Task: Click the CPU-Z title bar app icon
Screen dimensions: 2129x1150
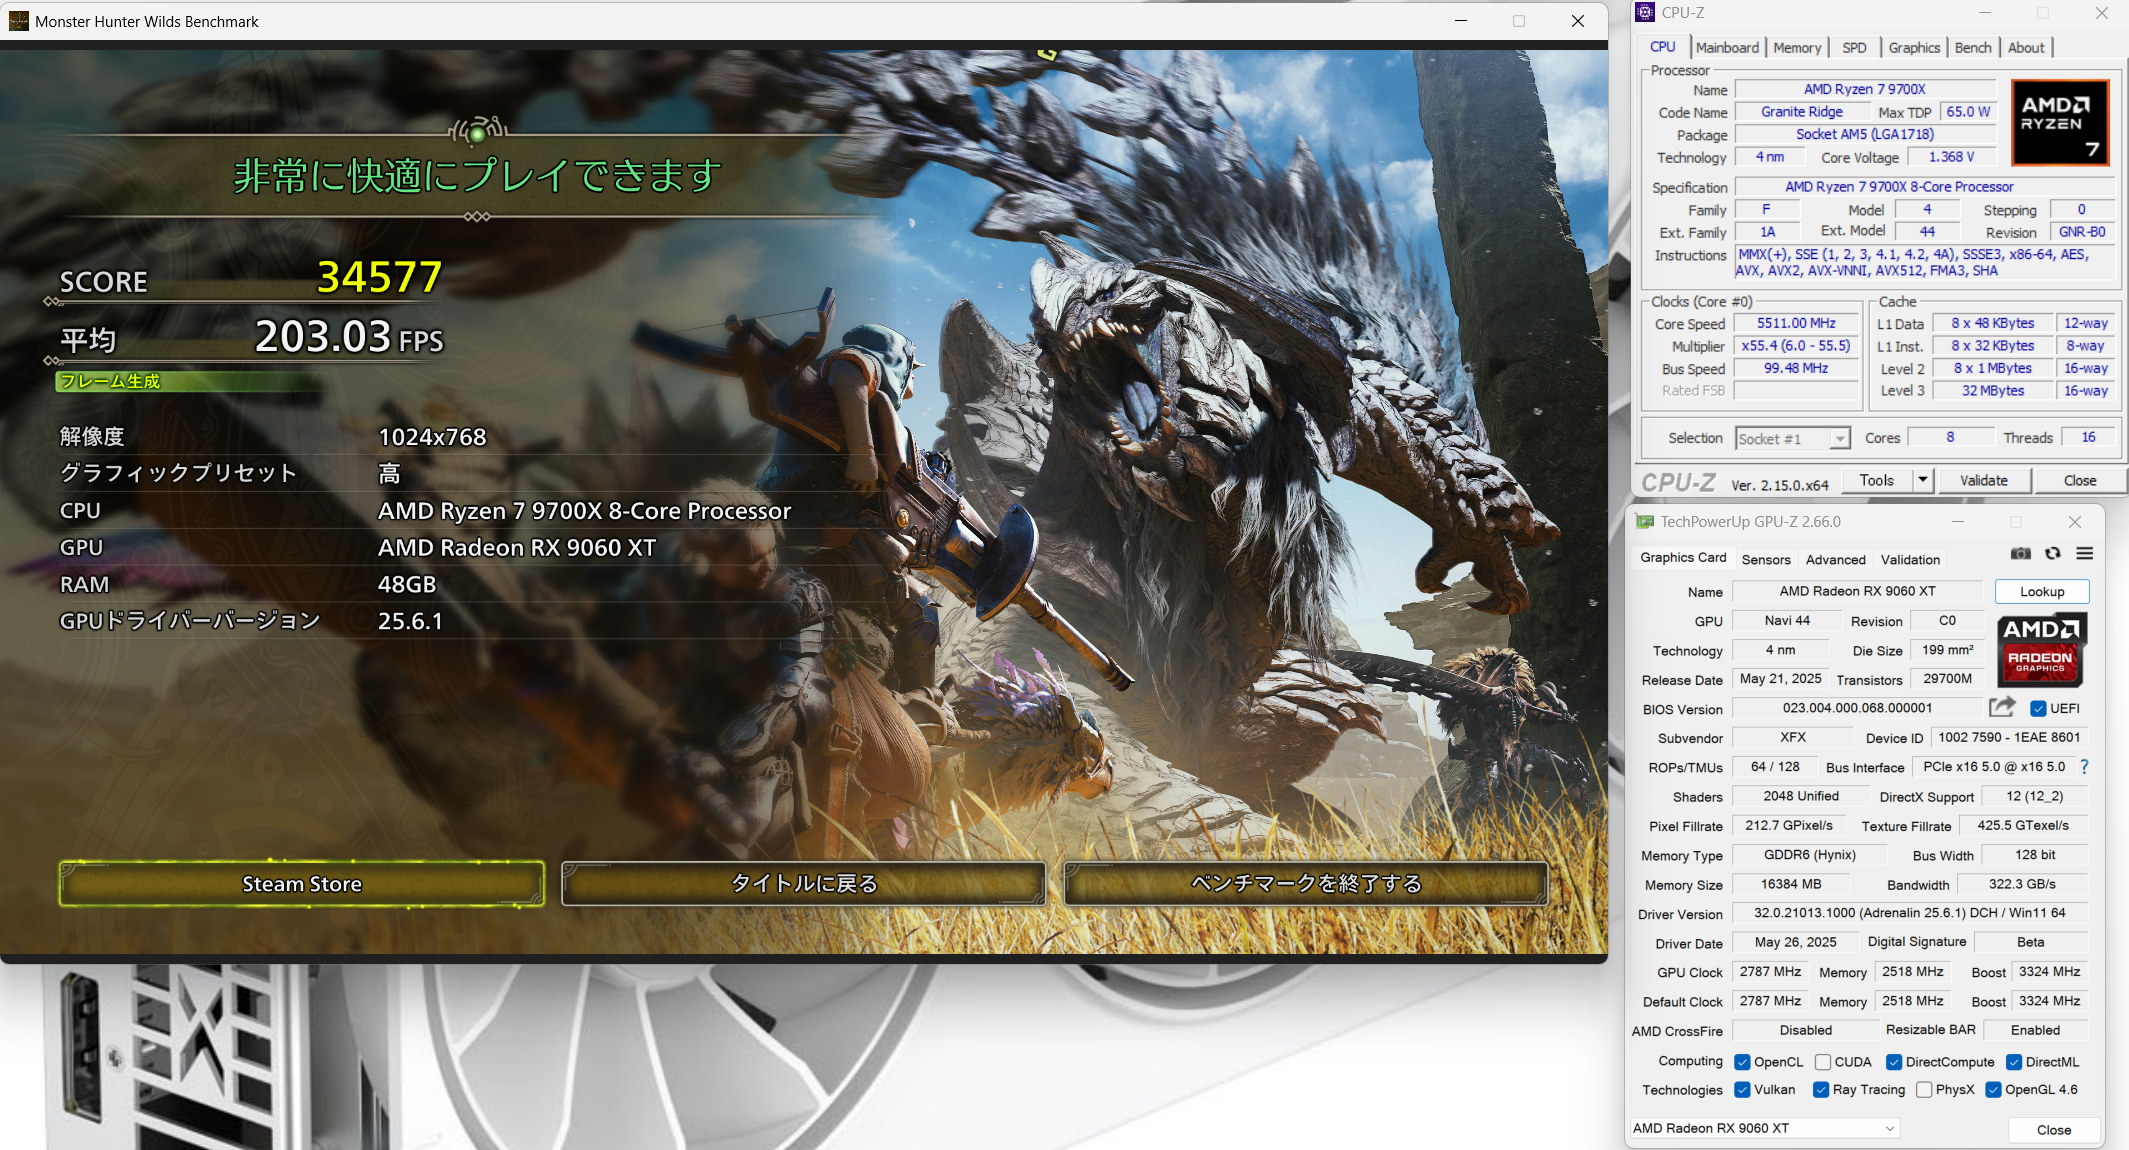Action: (x=1646, y=12)
